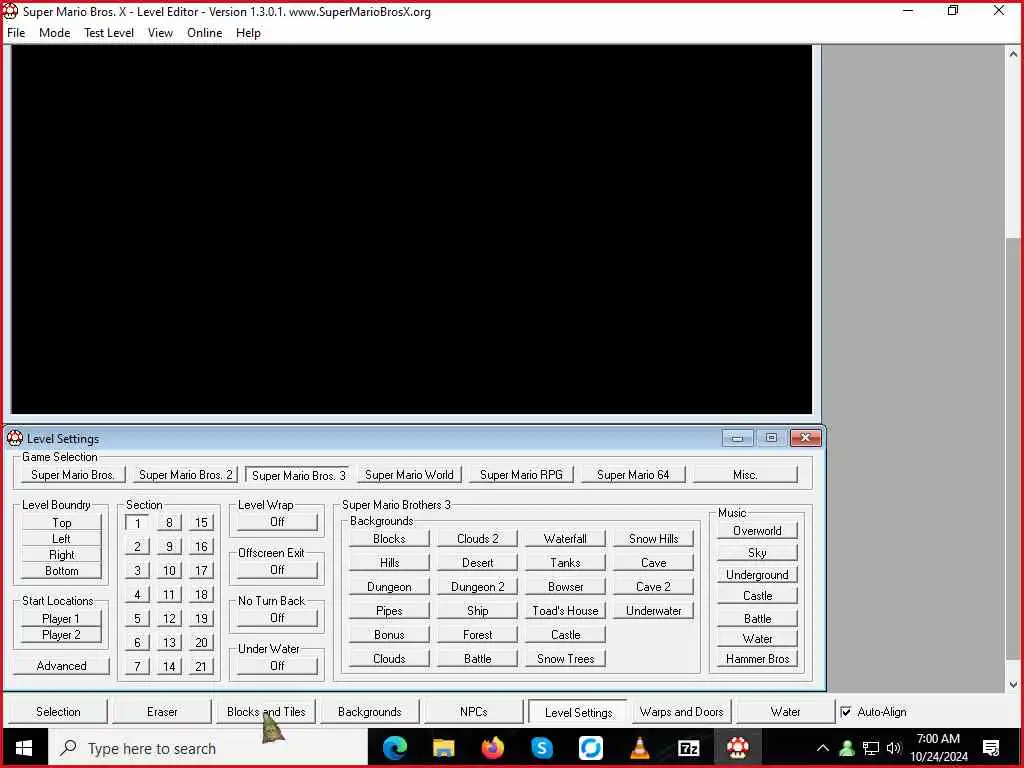Image resolution: width=1024 pixels, height=768 pixels.
Task: Click the editor vertical scrollbar up arrow
Action: pyautogui.click(x=1013, y=55)
